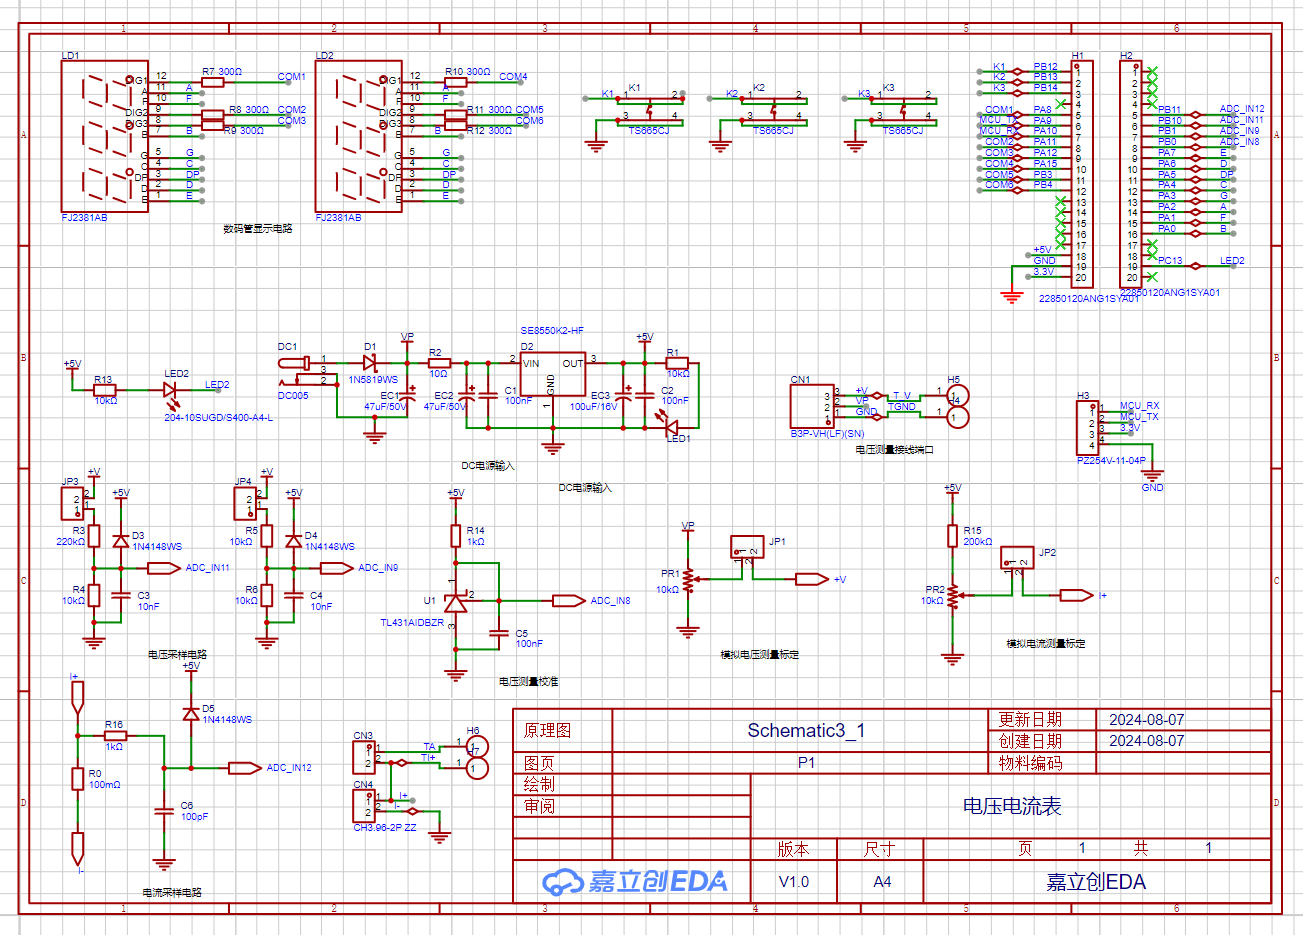The image size is (1303, 935).
Task: Select push-button switch K1
Action: (x=650, y=108)
